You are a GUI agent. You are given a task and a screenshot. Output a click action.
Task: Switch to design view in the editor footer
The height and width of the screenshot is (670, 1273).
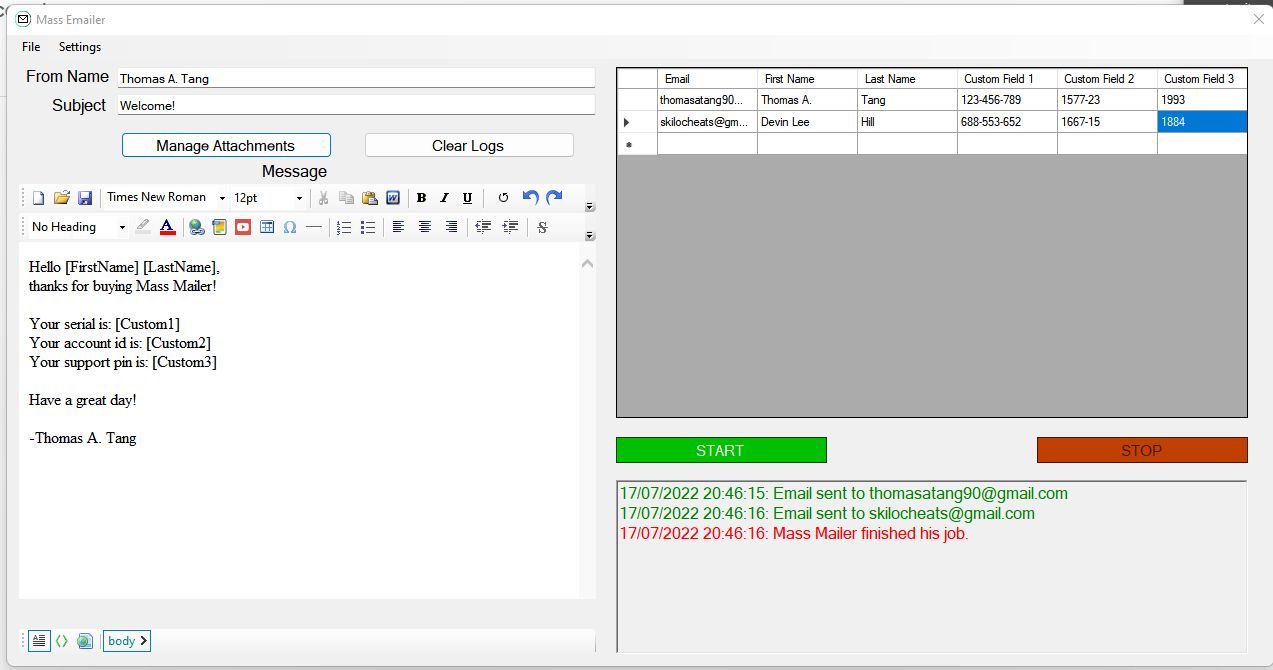pyautogui.click(x=39, y=641)
